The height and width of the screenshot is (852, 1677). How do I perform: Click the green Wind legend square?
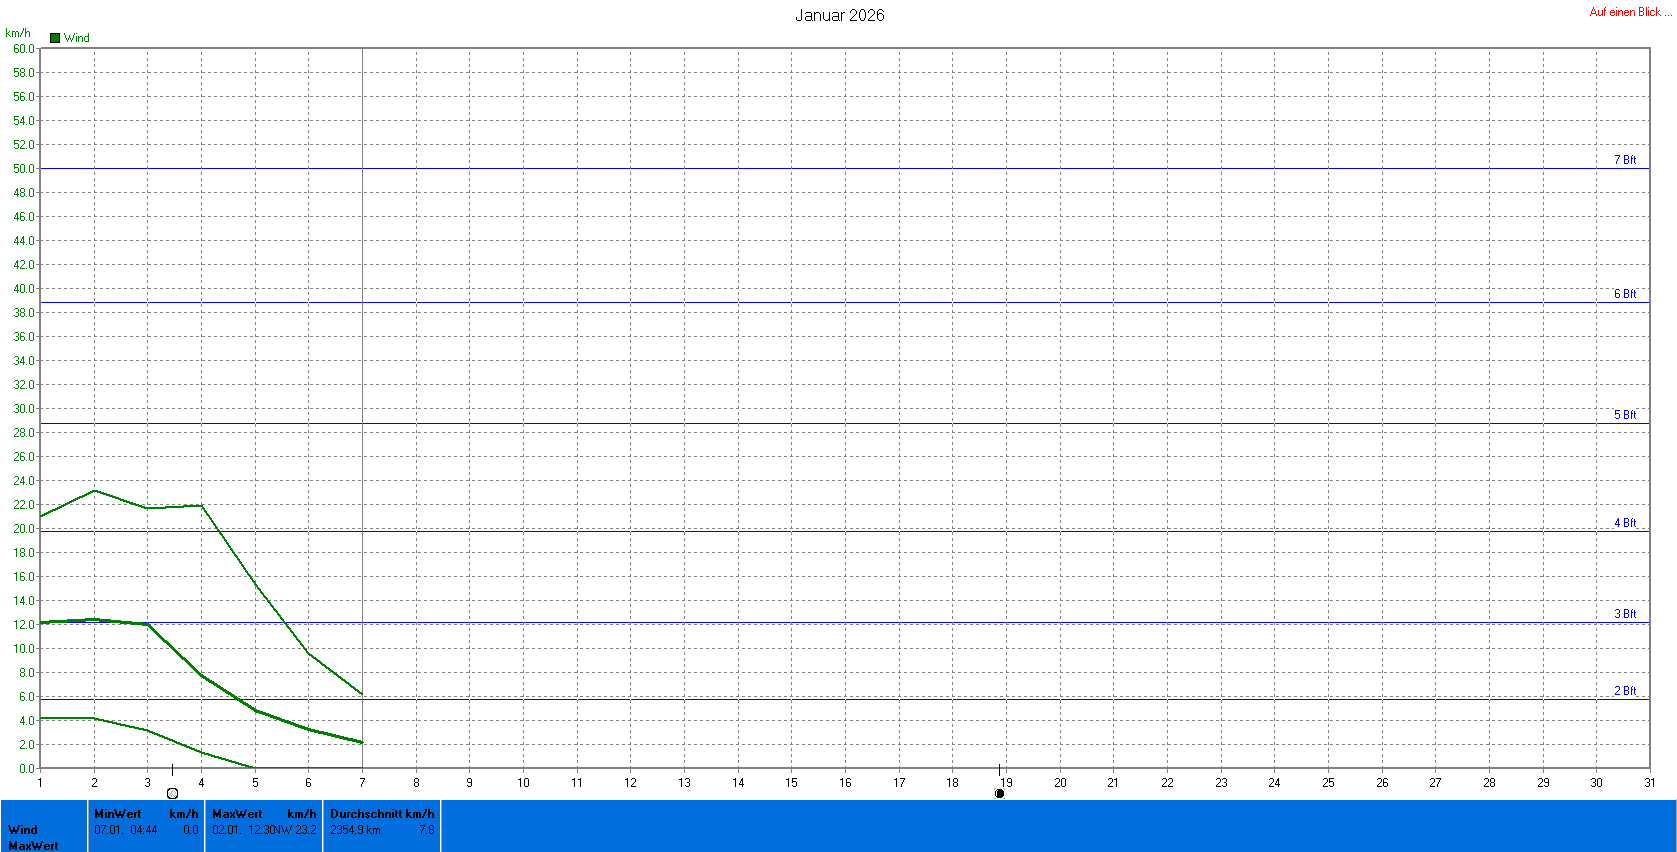click(55, 38)
